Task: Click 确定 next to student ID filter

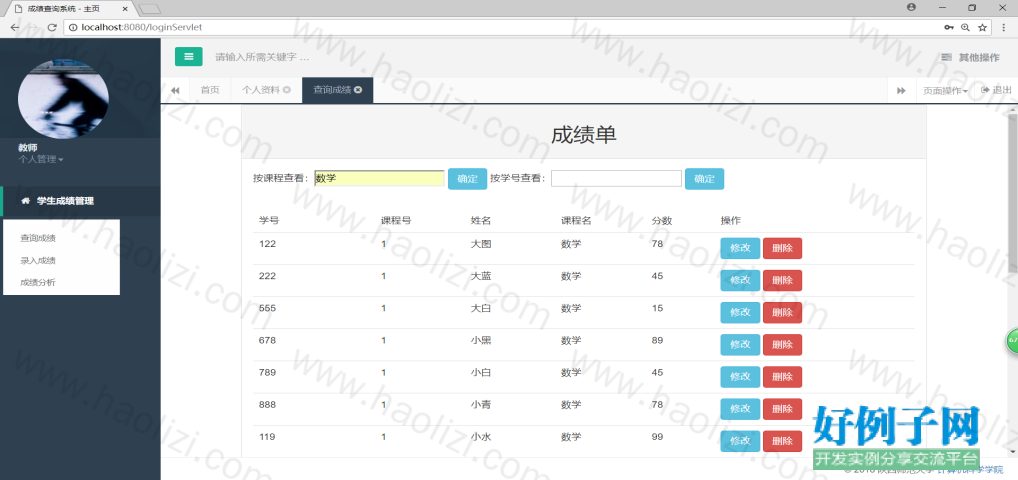Action: [704, 179]
